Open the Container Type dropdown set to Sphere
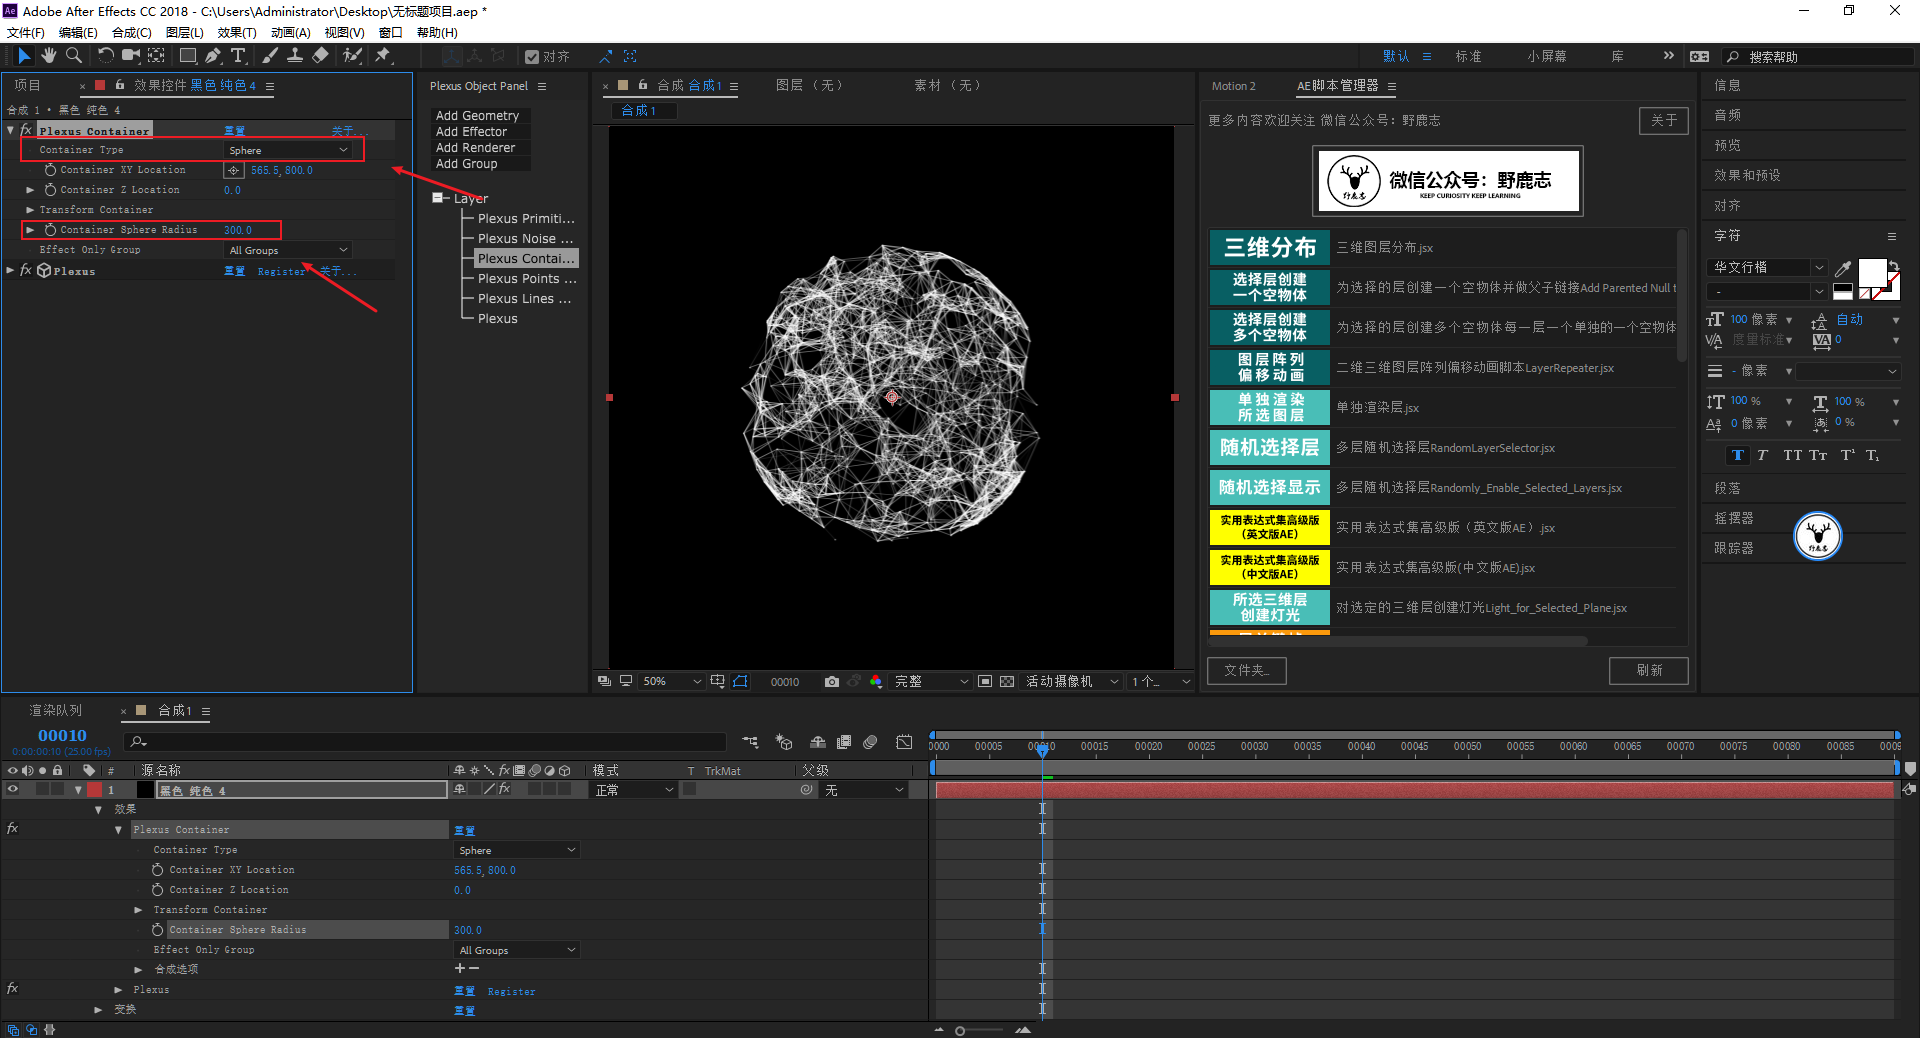The image size is (1920, 1038). pos(288,150)
